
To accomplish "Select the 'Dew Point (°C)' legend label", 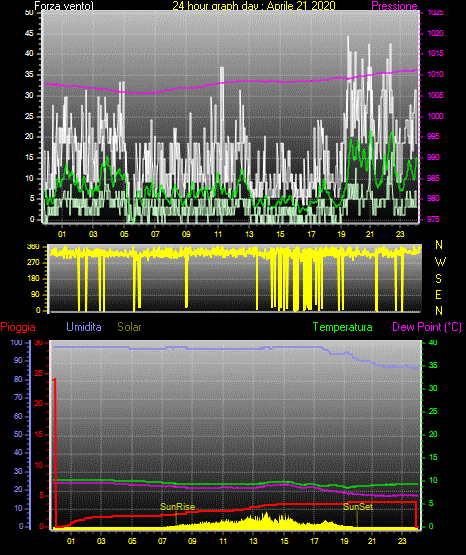I will coord(427,327).
